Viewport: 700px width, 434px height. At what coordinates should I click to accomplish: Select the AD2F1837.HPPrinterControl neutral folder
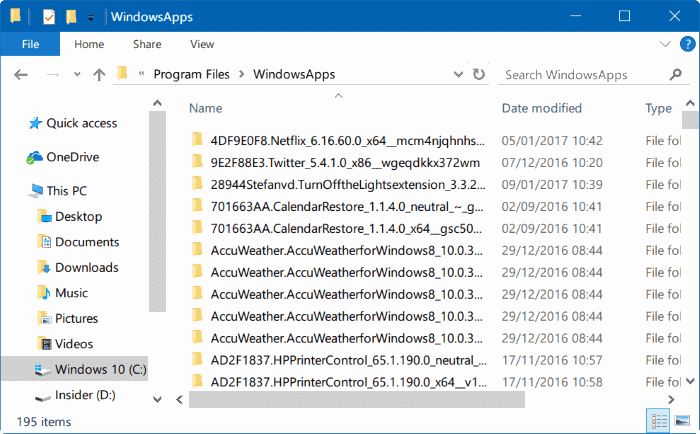[338, 360]
